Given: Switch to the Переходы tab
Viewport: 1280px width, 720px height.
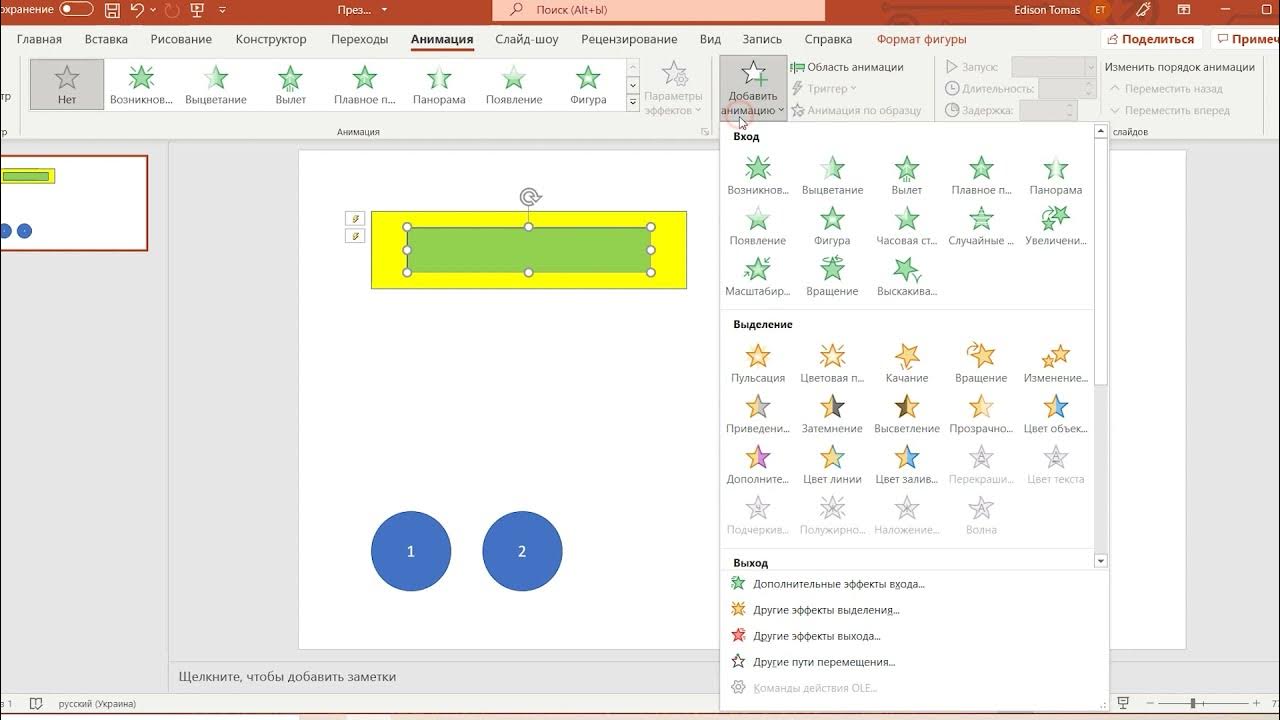Looking at the screenshot, I should [359, 40].
